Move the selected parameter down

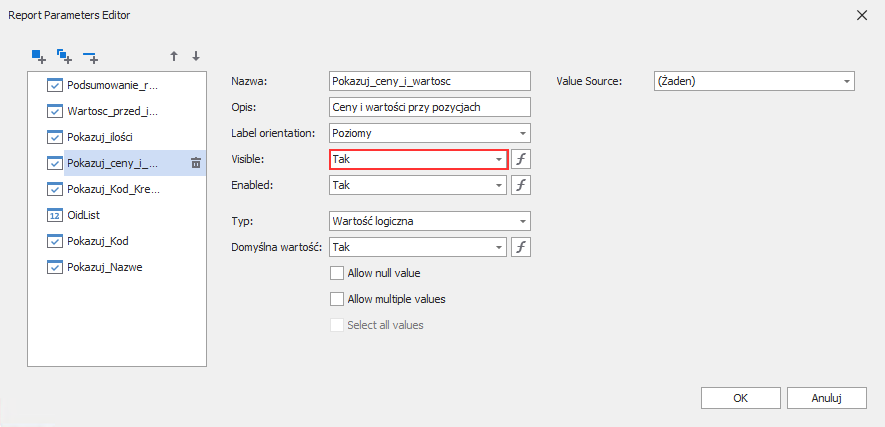[x=196, y=56]
